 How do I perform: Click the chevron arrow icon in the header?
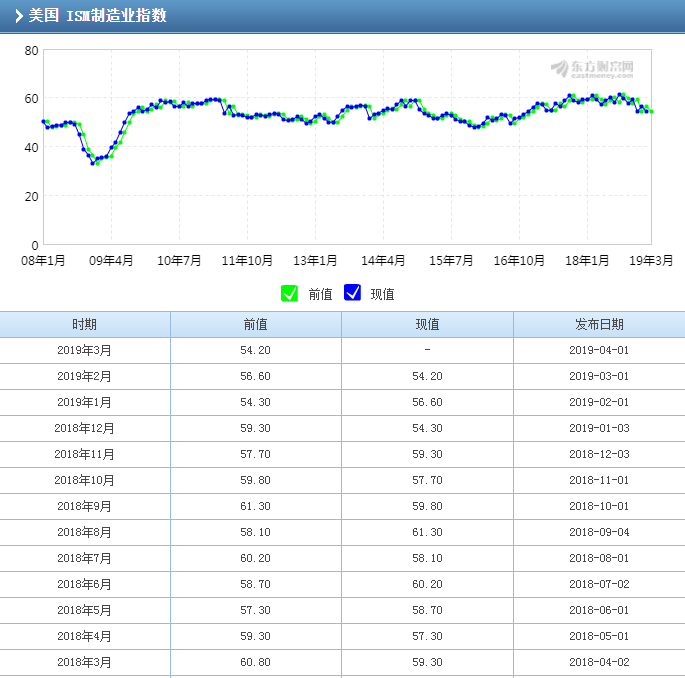18,16
